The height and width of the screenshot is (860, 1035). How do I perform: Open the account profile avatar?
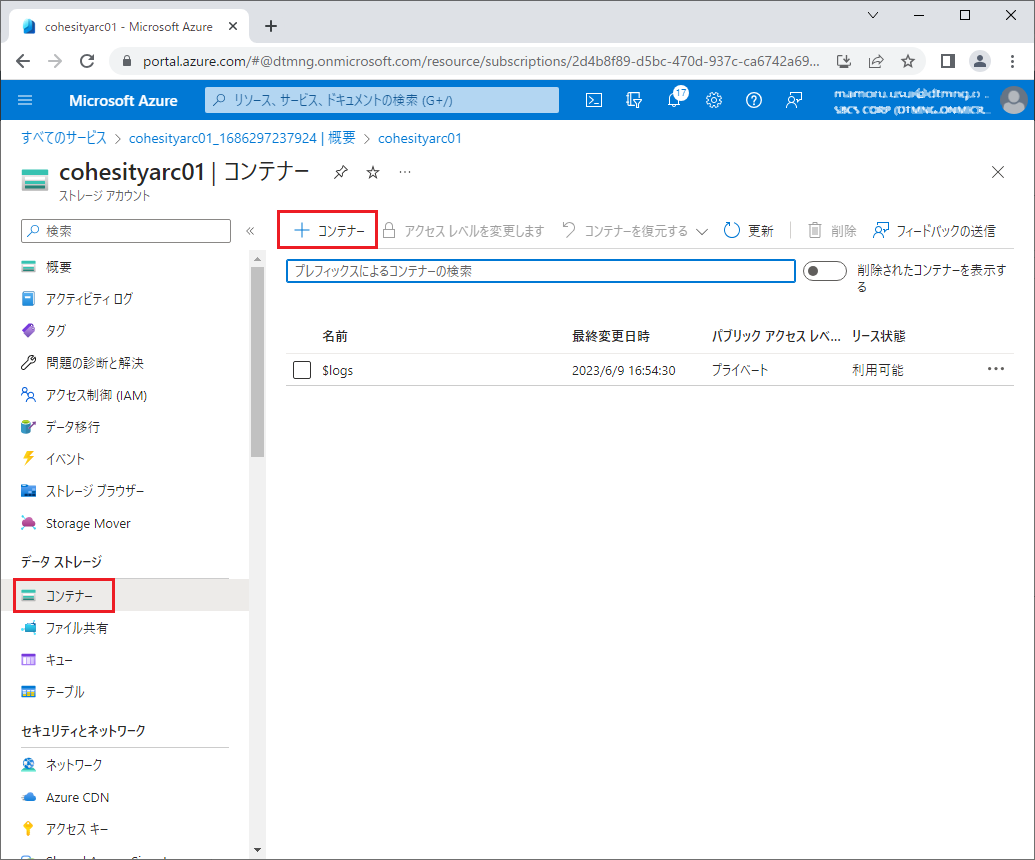(1013, 100)
